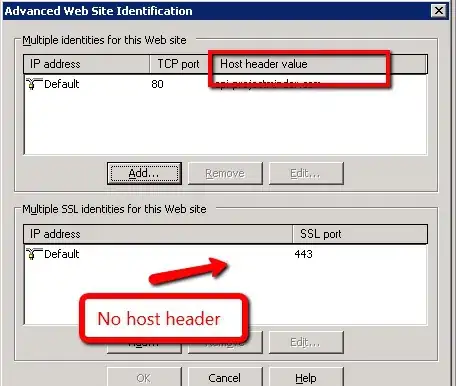456x386 pixels.
Task: Cancel the Advanced Web Site Identification dialog
Action: coord(225,377)
